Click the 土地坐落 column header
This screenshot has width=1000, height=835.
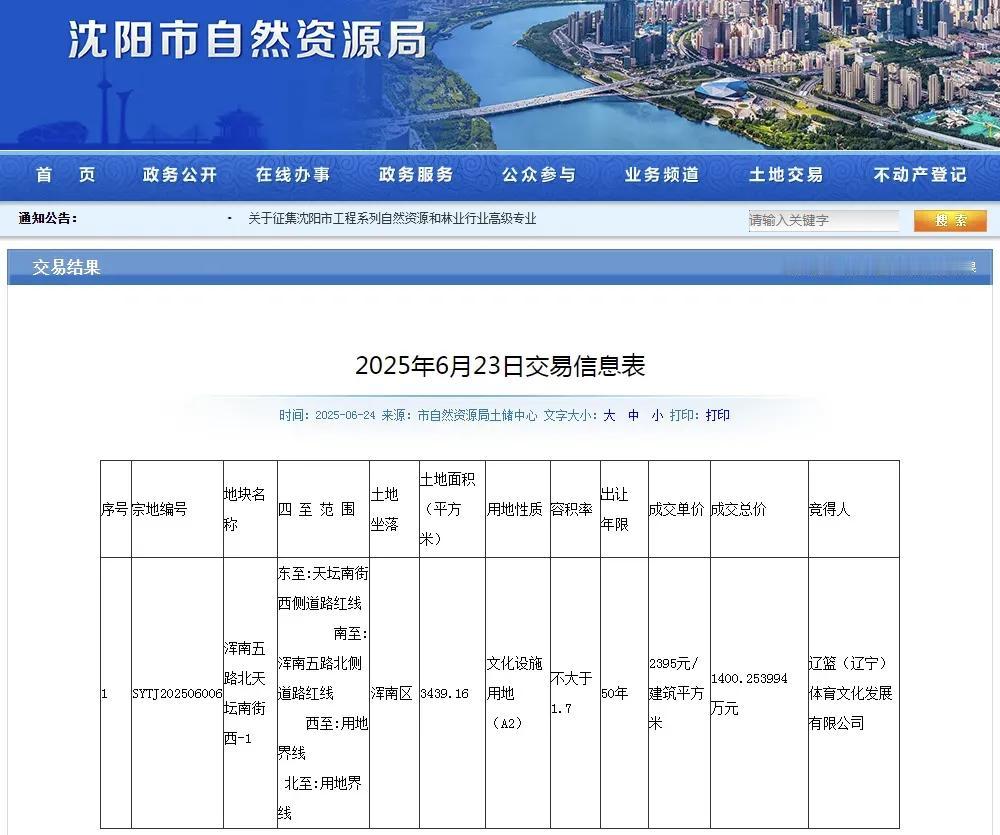click(x=394, y=509)
